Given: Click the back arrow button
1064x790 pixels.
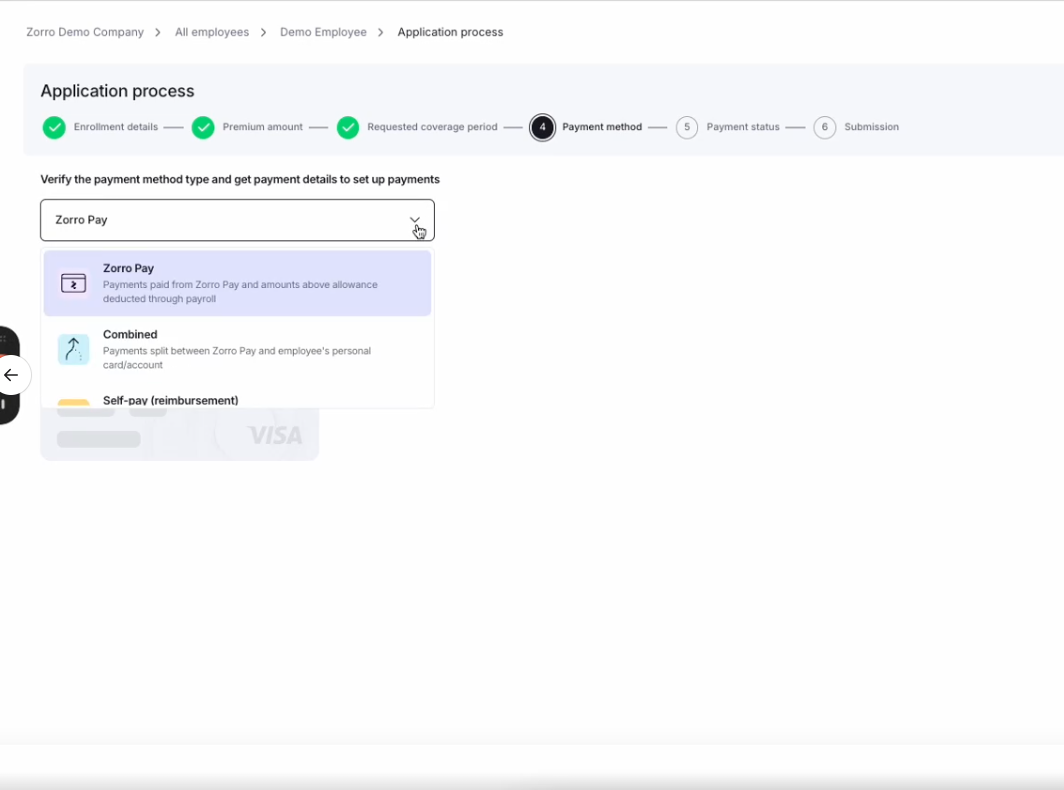Looking at the screenshot, I should 11,375.
